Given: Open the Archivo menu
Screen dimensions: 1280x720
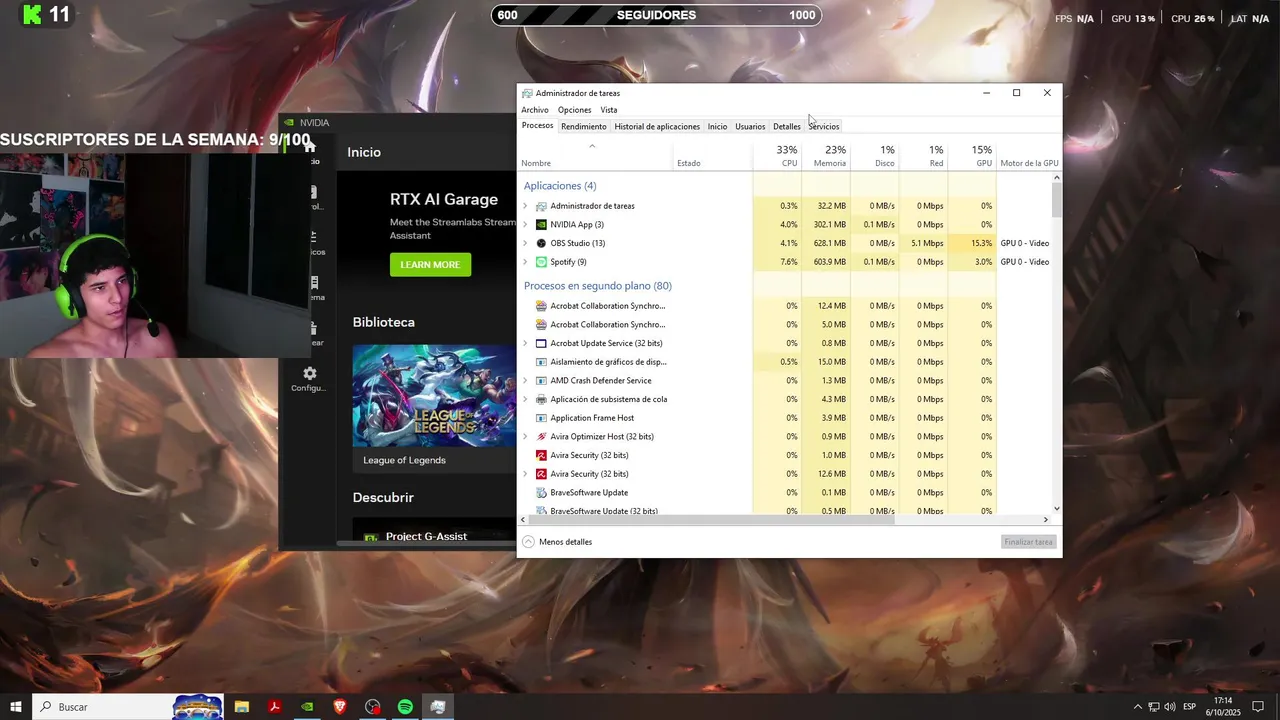Looking at the screenshot, I should tap(535, 110).
